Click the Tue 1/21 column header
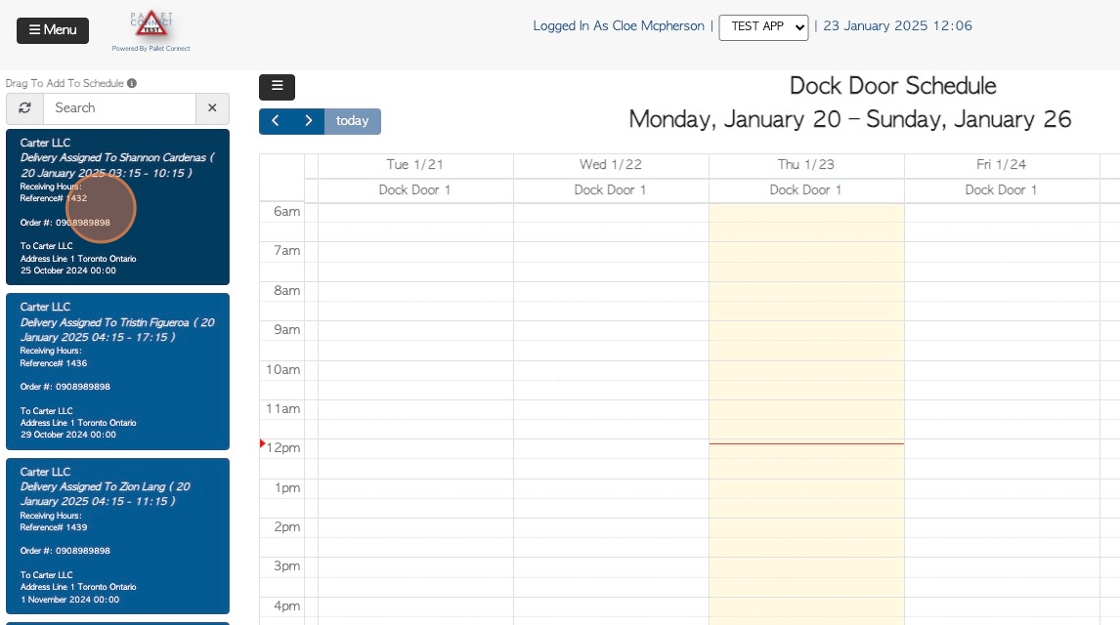1120x625 pixels. [415, 164]
